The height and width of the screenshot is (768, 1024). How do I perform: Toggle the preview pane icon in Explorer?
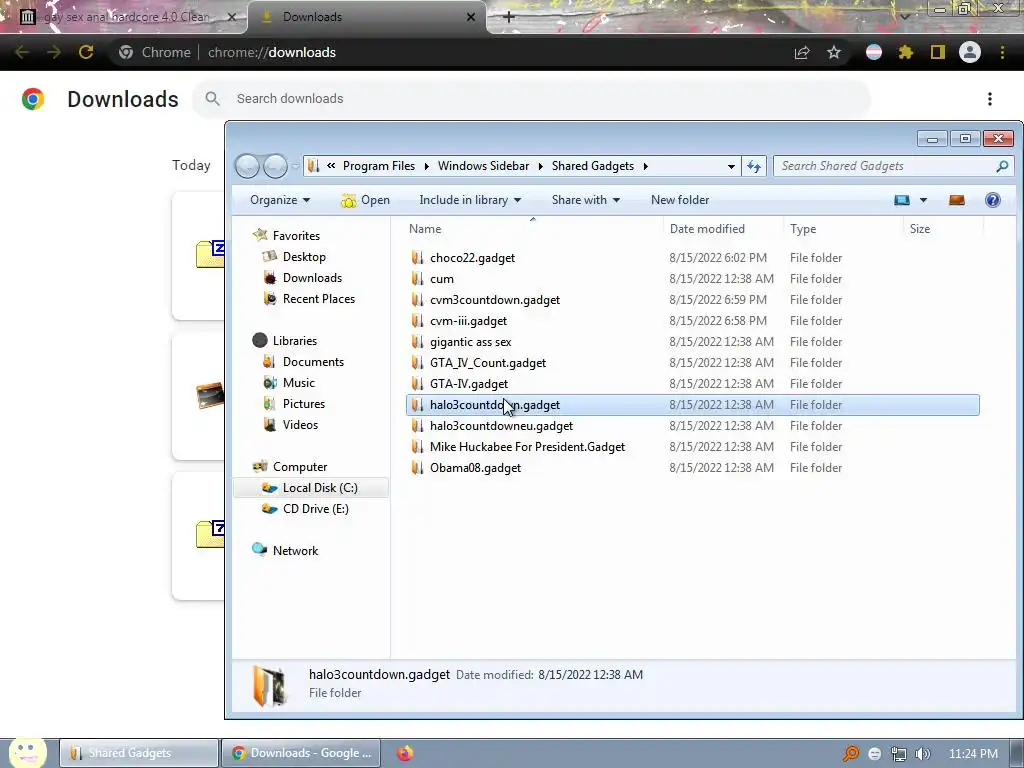(957, 200)
